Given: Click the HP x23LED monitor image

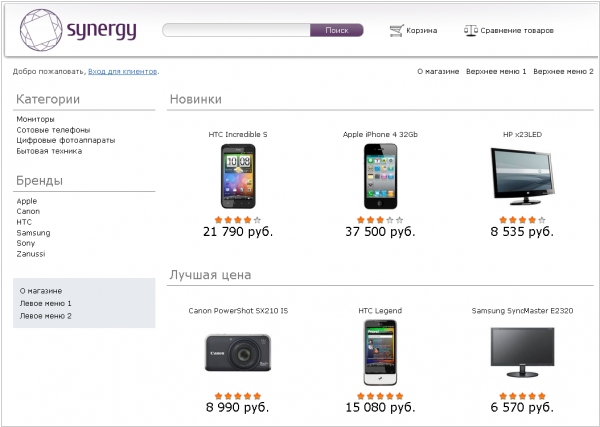Looking at the screenshot, I should coord(522,176).
